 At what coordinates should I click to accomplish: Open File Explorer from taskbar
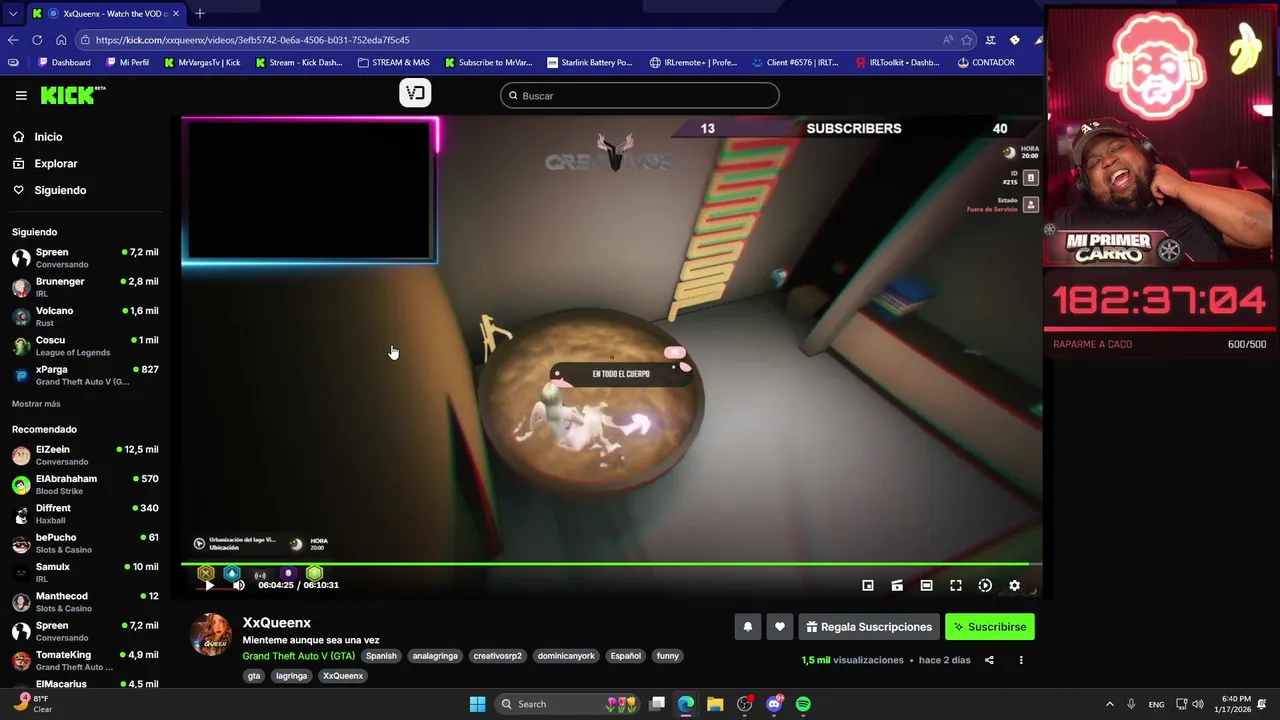tap(715, 704)
